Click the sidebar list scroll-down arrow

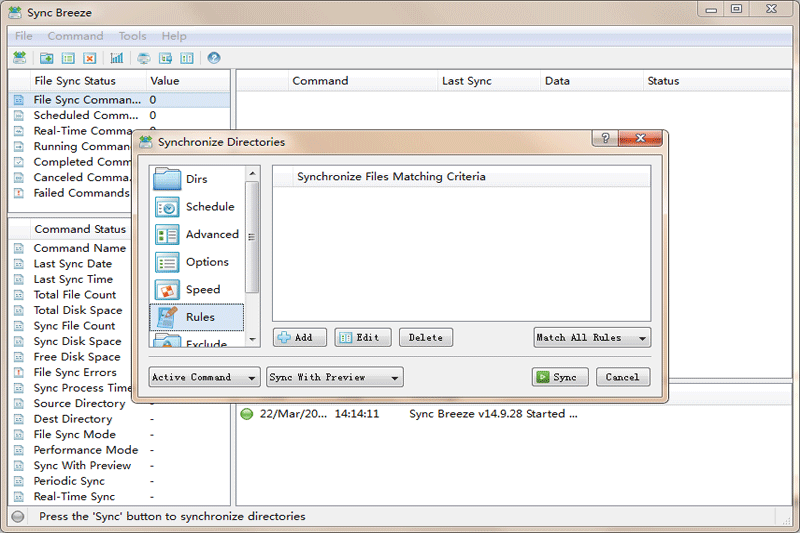click(x=252, y=339)
